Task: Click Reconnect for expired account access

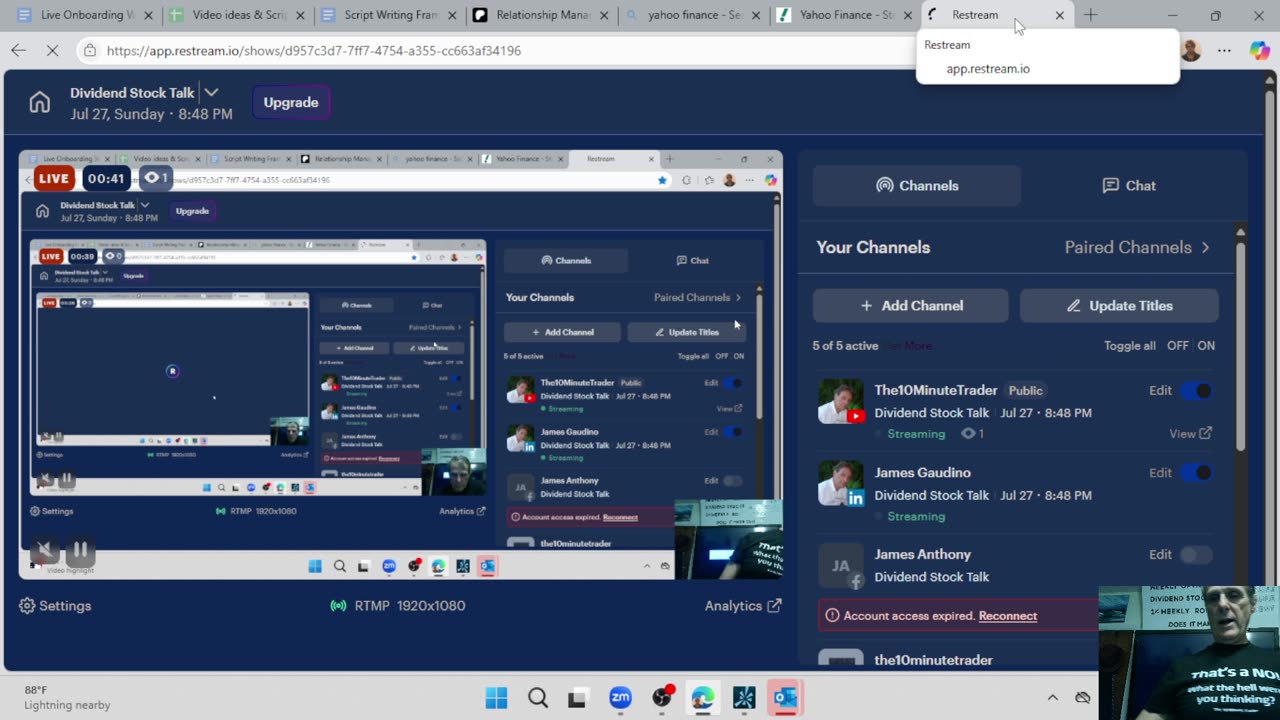Action: [1008, 616]
